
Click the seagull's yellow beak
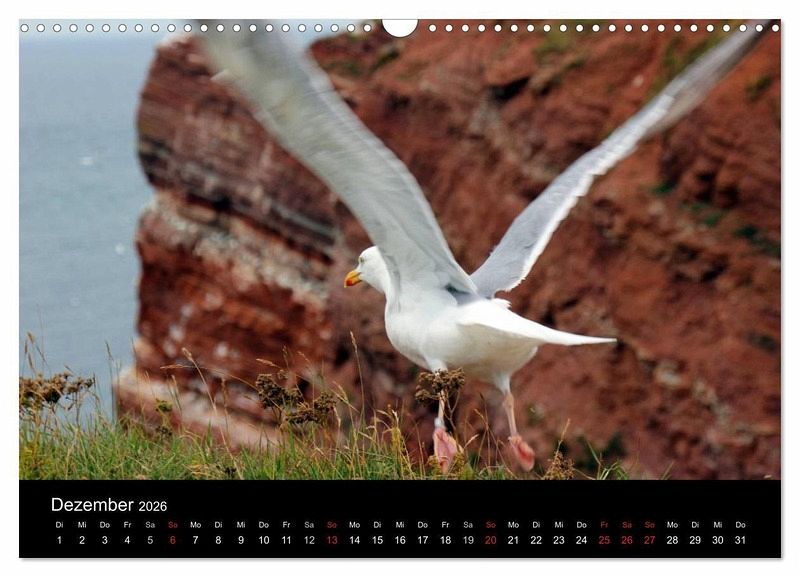point(353,279)
